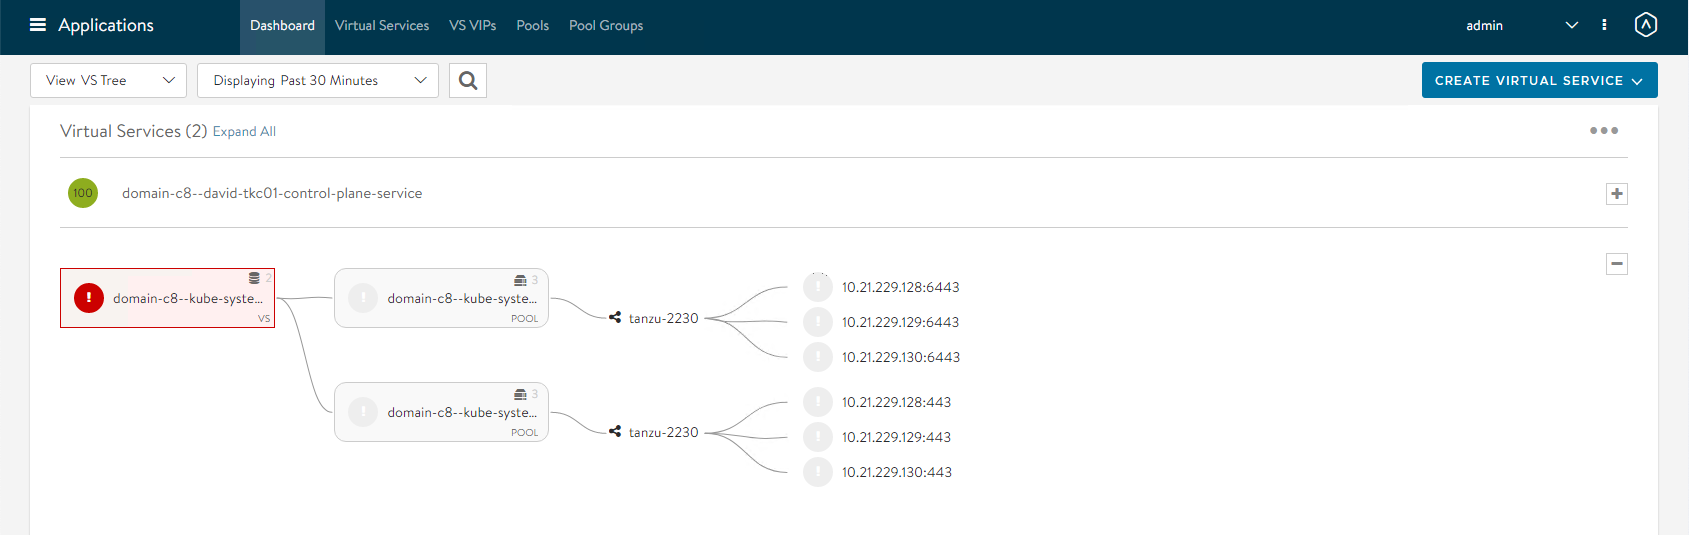The image size is (1689, 535).
Task: Click the Avi logo icon
Action: pyautogui.click(x=1646, y=25)
